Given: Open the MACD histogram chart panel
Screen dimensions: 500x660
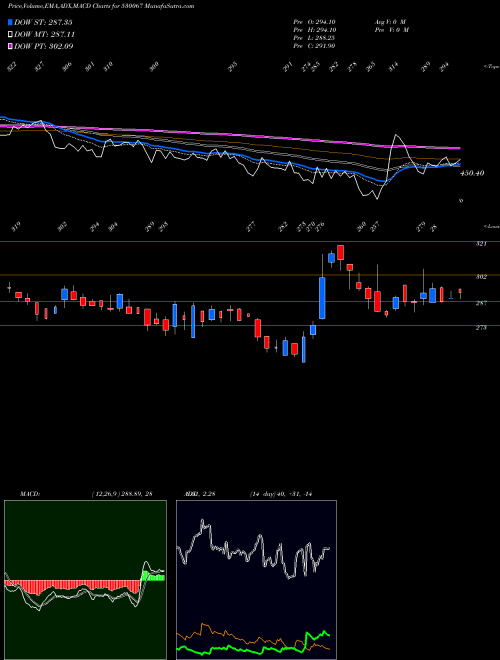Looking at the screenshot, I should coord(85,580).
